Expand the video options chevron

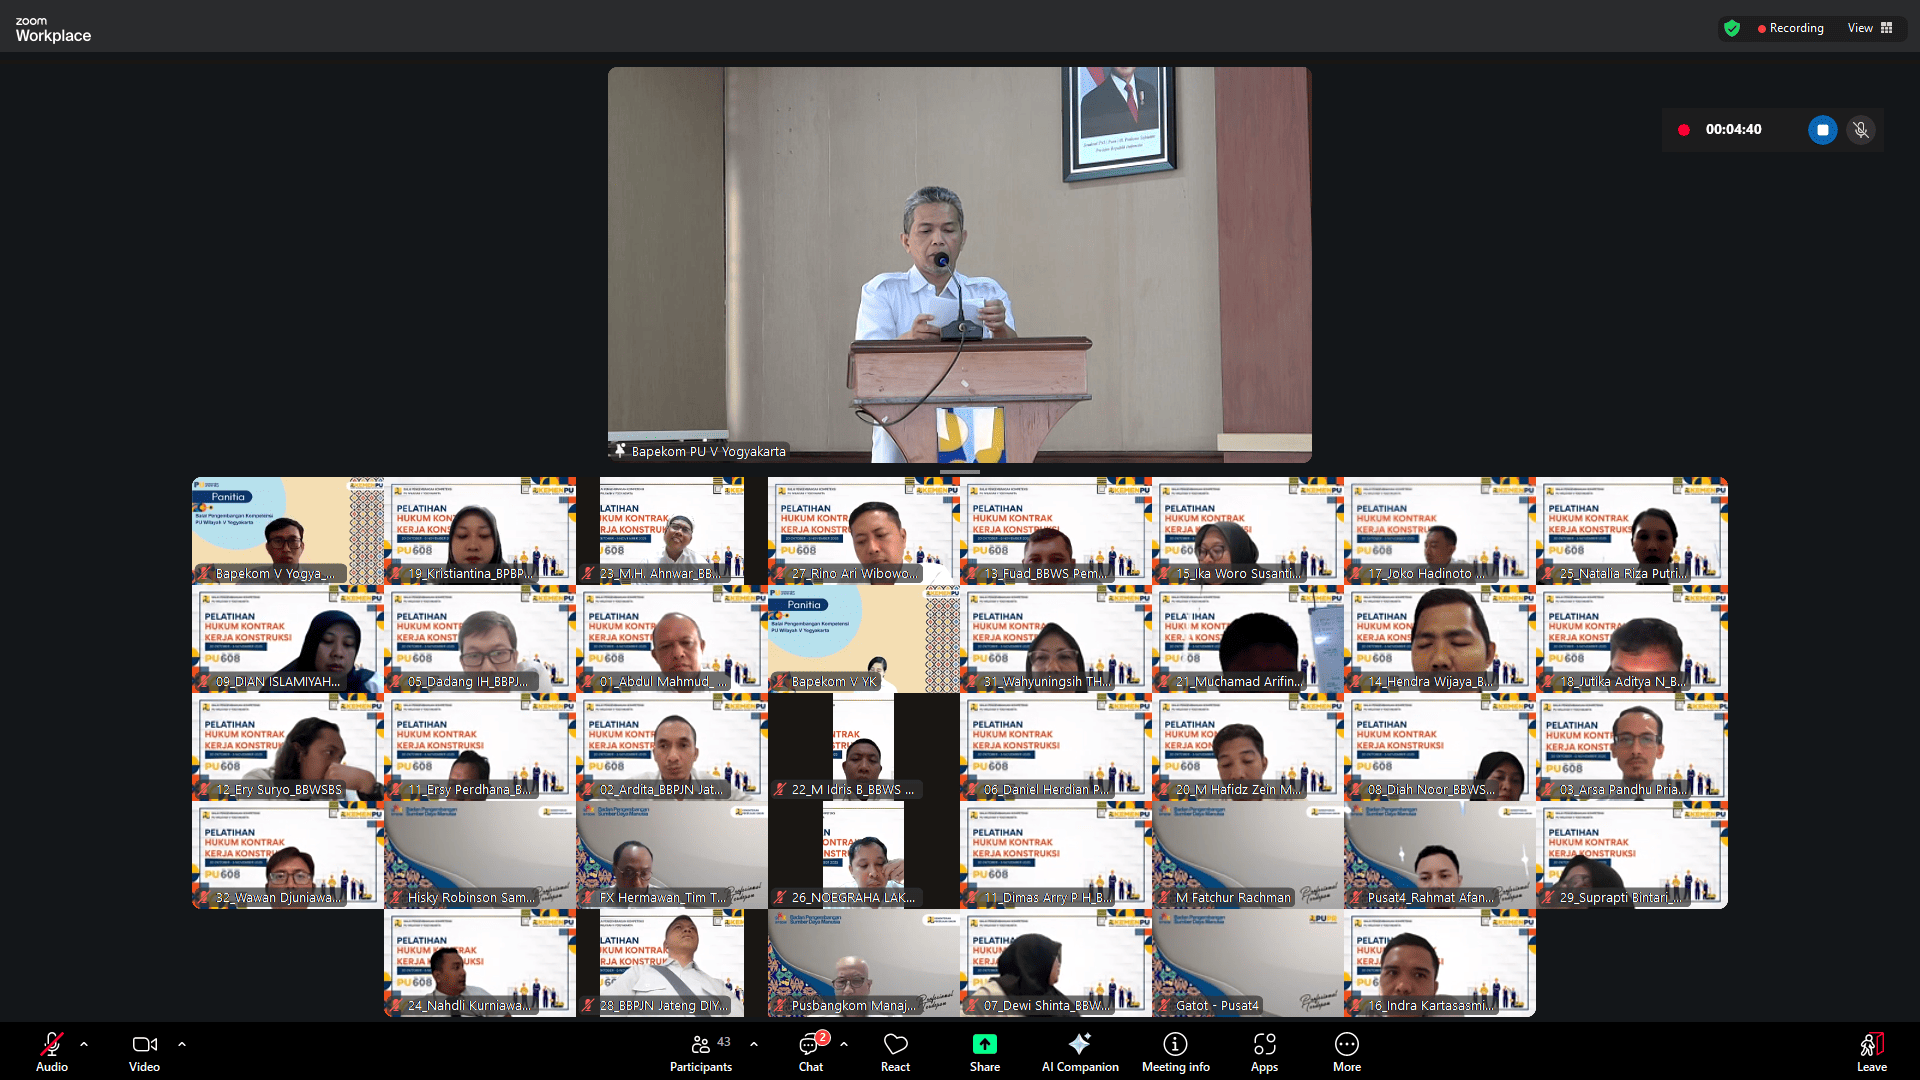(182, 1044)
